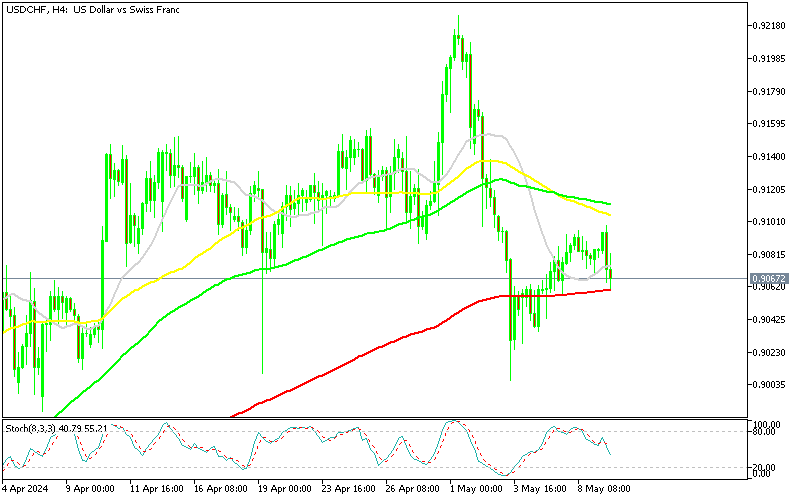Click the 0.92180 price axis label
Screen dimensions: 800x500
(x=770, y=27)
